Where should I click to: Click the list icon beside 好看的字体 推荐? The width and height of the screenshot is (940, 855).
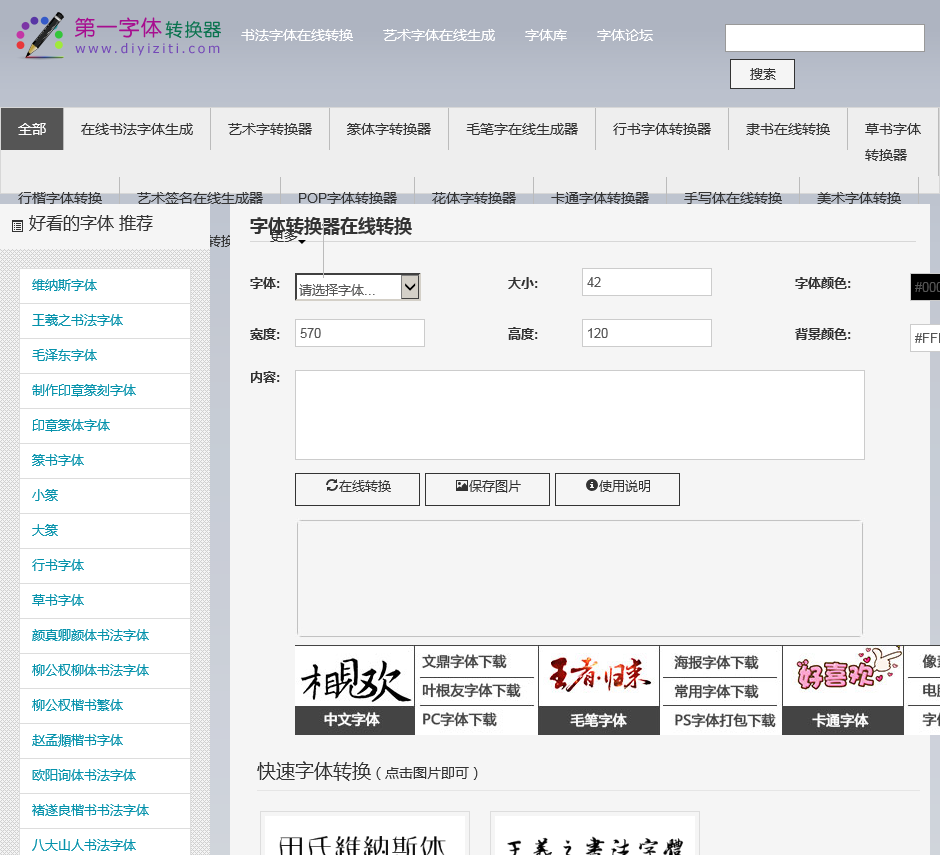[17, 226]
